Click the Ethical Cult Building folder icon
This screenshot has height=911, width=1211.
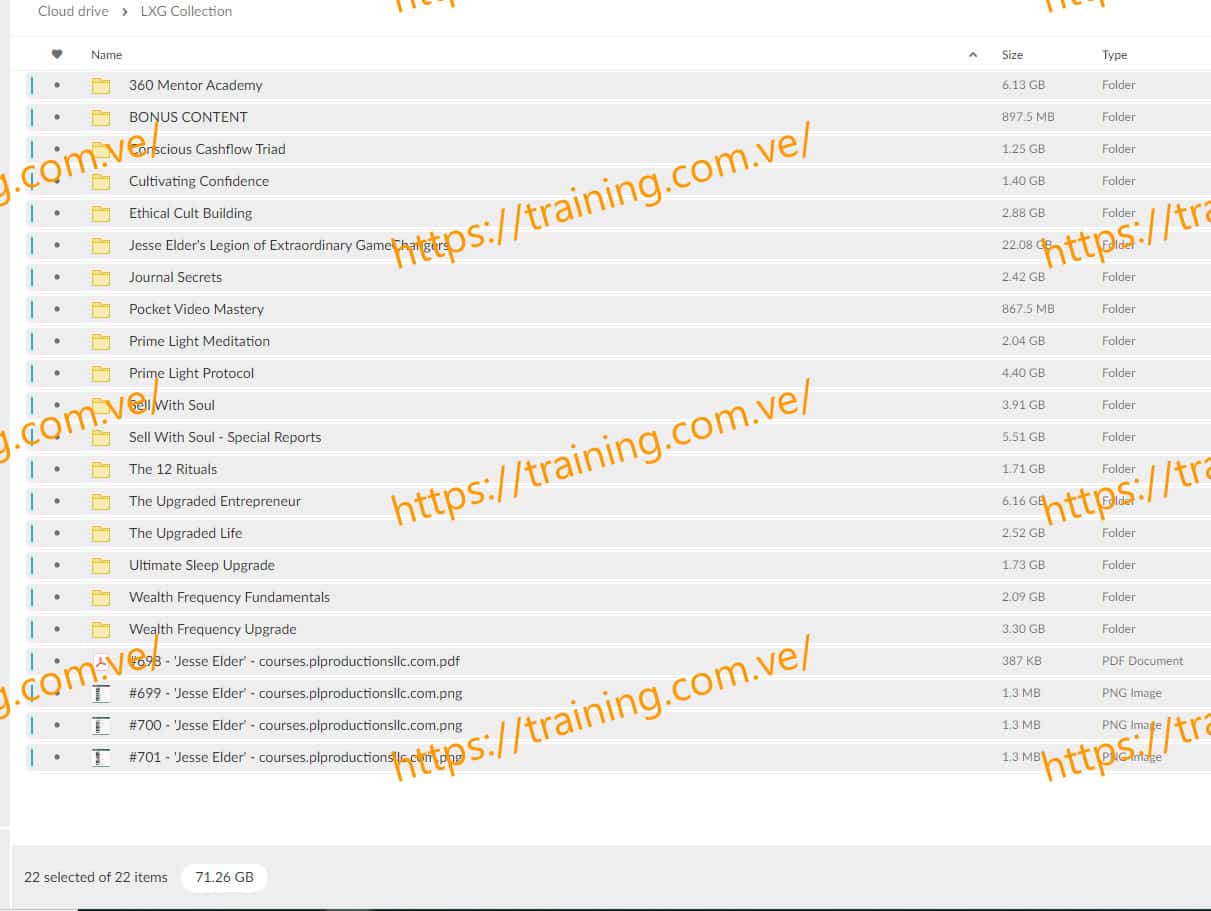[x=101, y=214]
